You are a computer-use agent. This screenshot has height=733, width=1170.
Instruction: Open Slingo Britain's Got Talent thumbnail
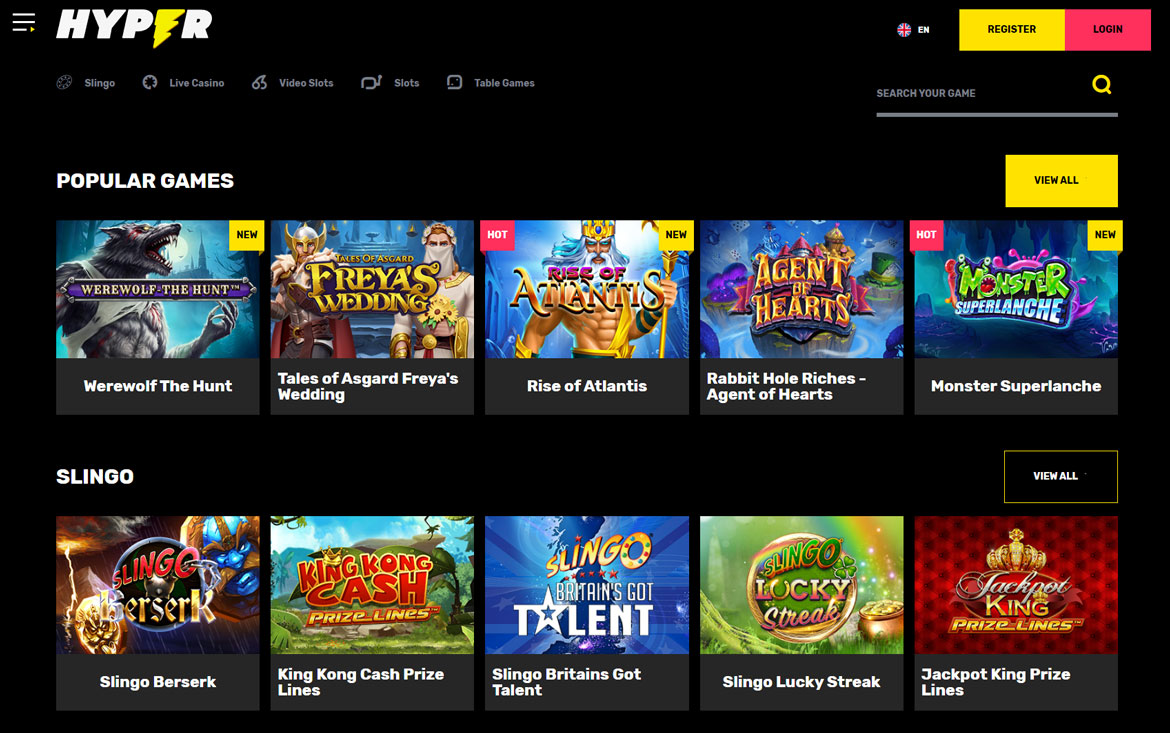point(586,585)
